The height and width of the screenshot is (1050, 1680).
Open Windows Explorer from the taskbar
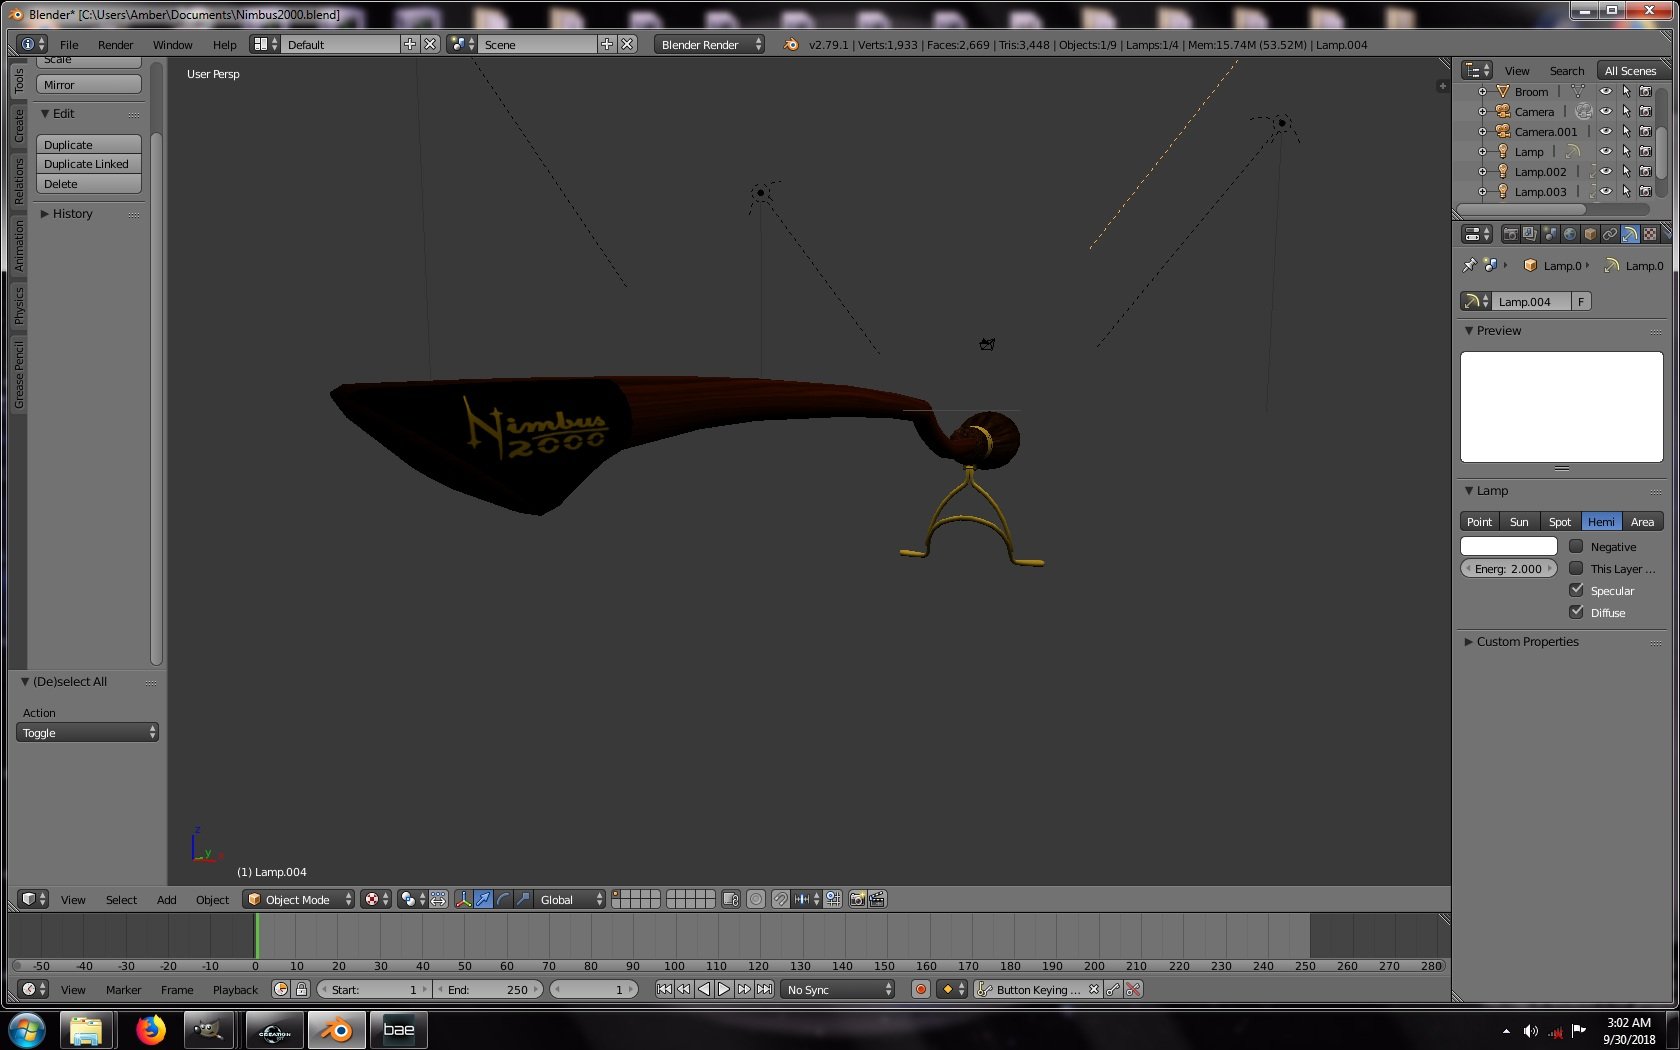pyautogui.click(x=86, y=1030)
